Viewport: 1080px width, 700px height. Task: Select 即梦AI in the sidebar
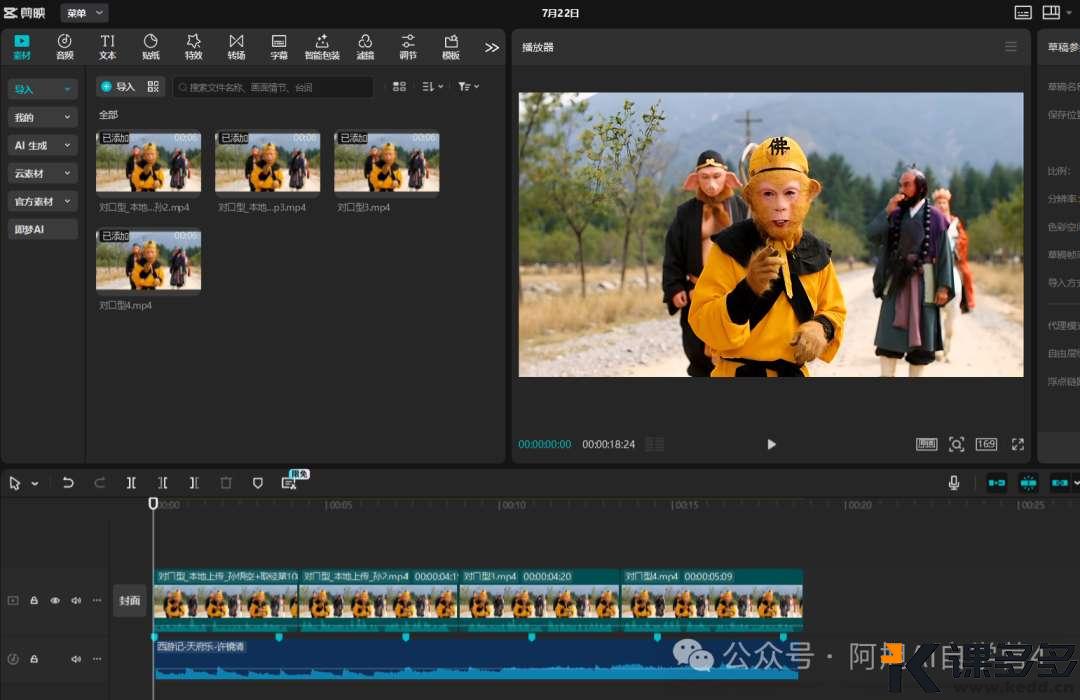click(42, 229)
